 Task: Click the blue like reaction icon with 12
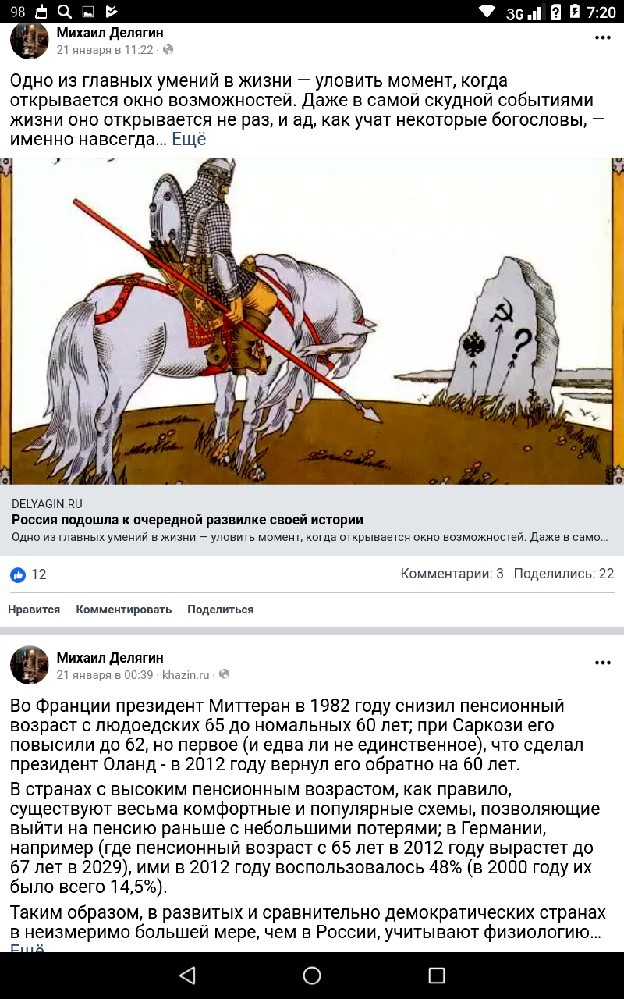[x=18, y=575]
